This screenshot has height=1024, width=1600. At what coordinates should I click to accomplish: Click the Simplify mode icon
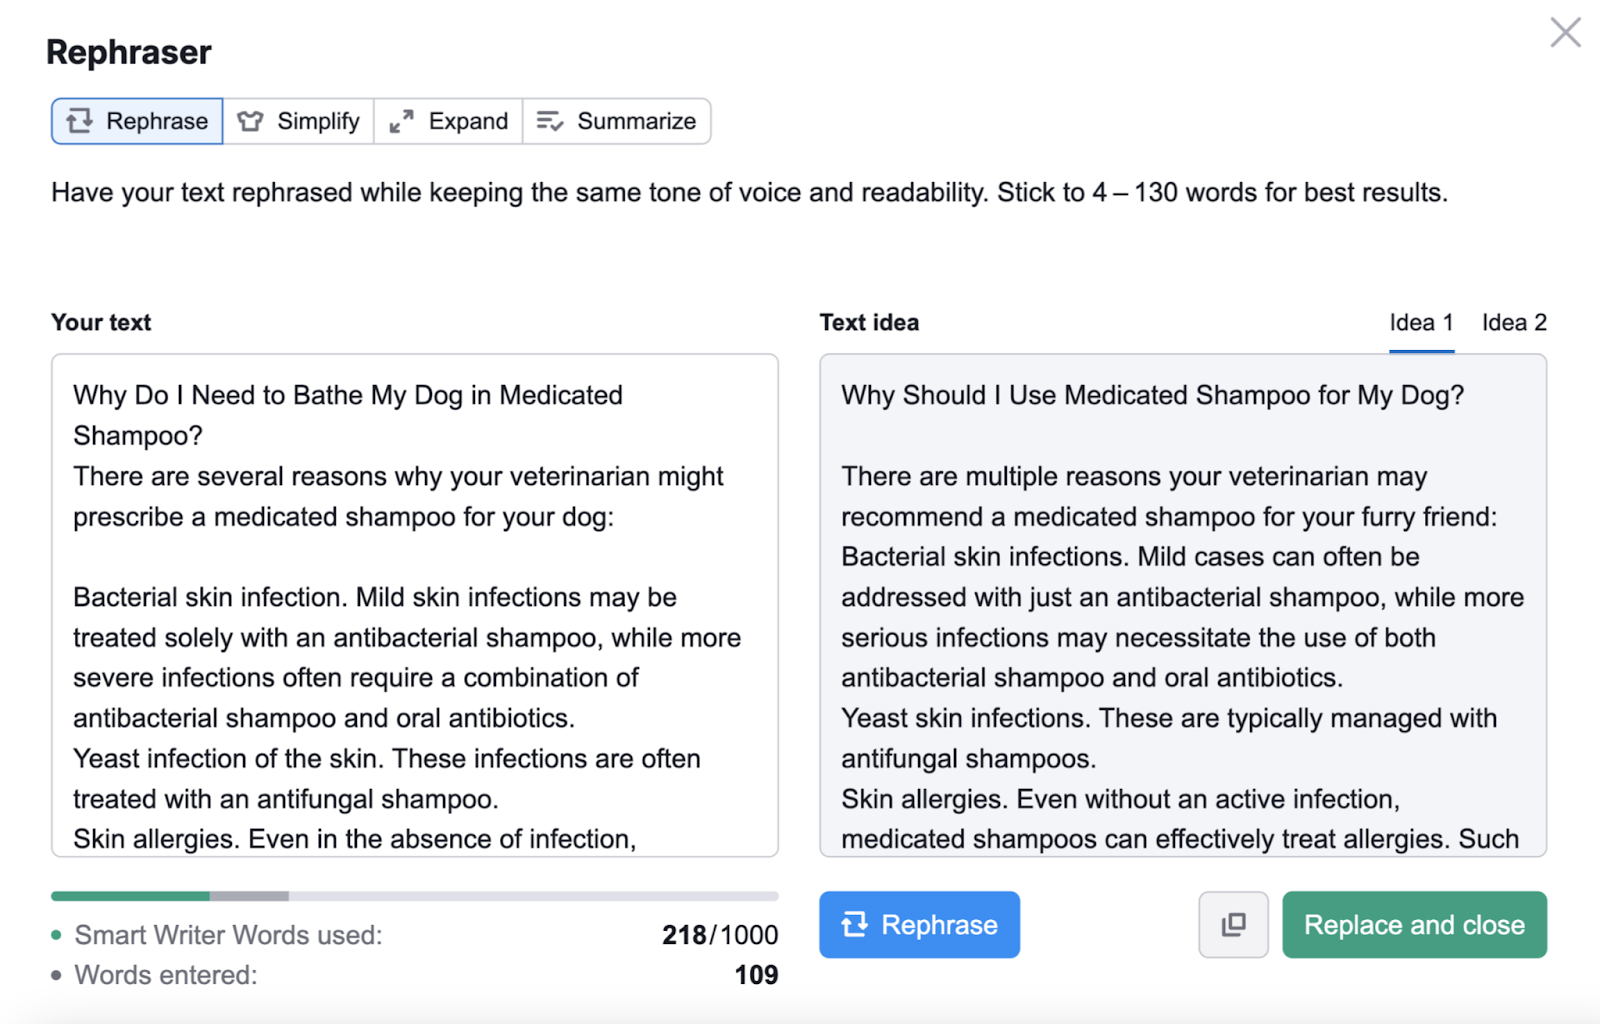(249, 120)
